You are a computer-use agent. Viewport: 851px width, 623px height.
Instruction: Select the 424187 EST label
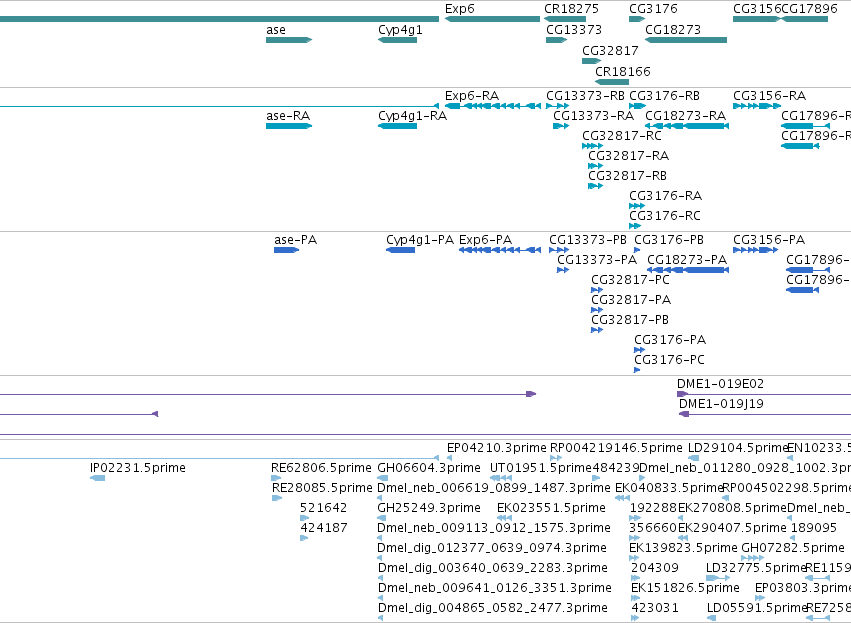pos(324,528)
